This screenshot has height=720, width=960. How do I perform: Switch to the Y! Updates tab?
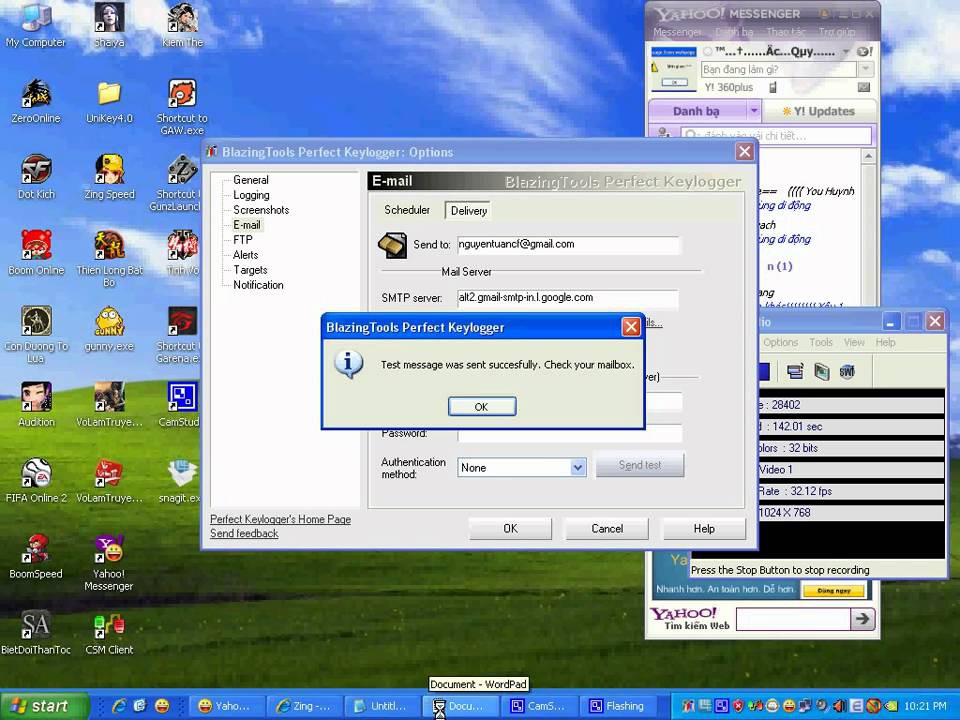pyautogui.click(x=818, y=111)
